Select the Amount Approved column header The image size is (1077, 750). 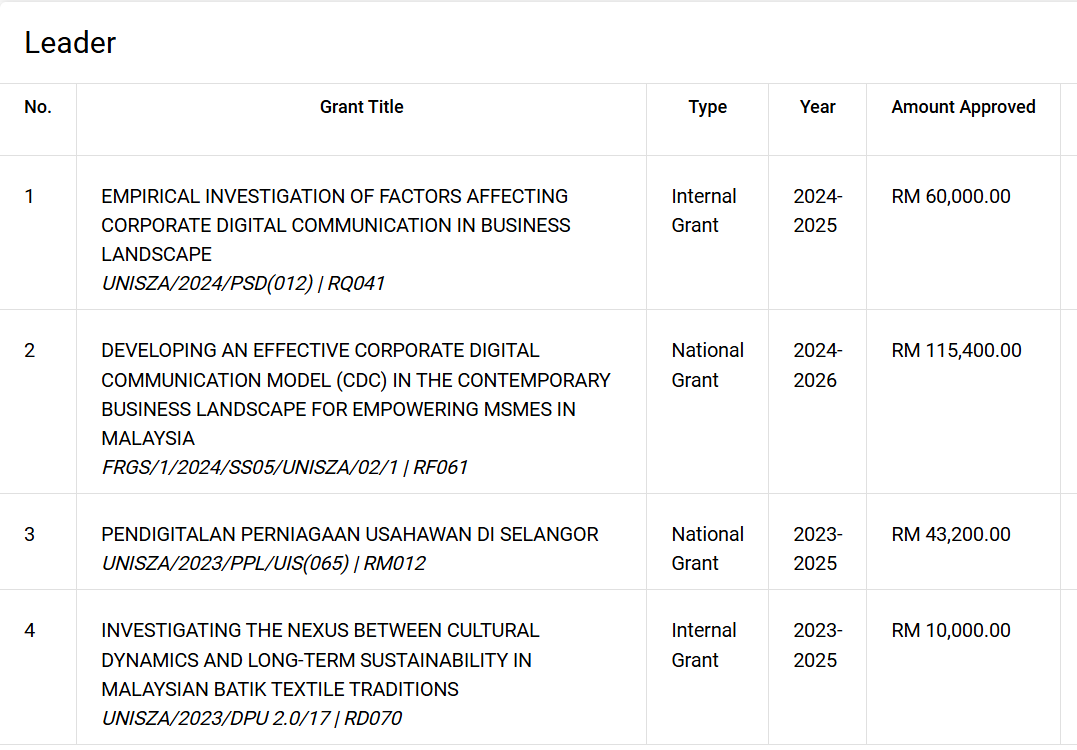(963, 107)
